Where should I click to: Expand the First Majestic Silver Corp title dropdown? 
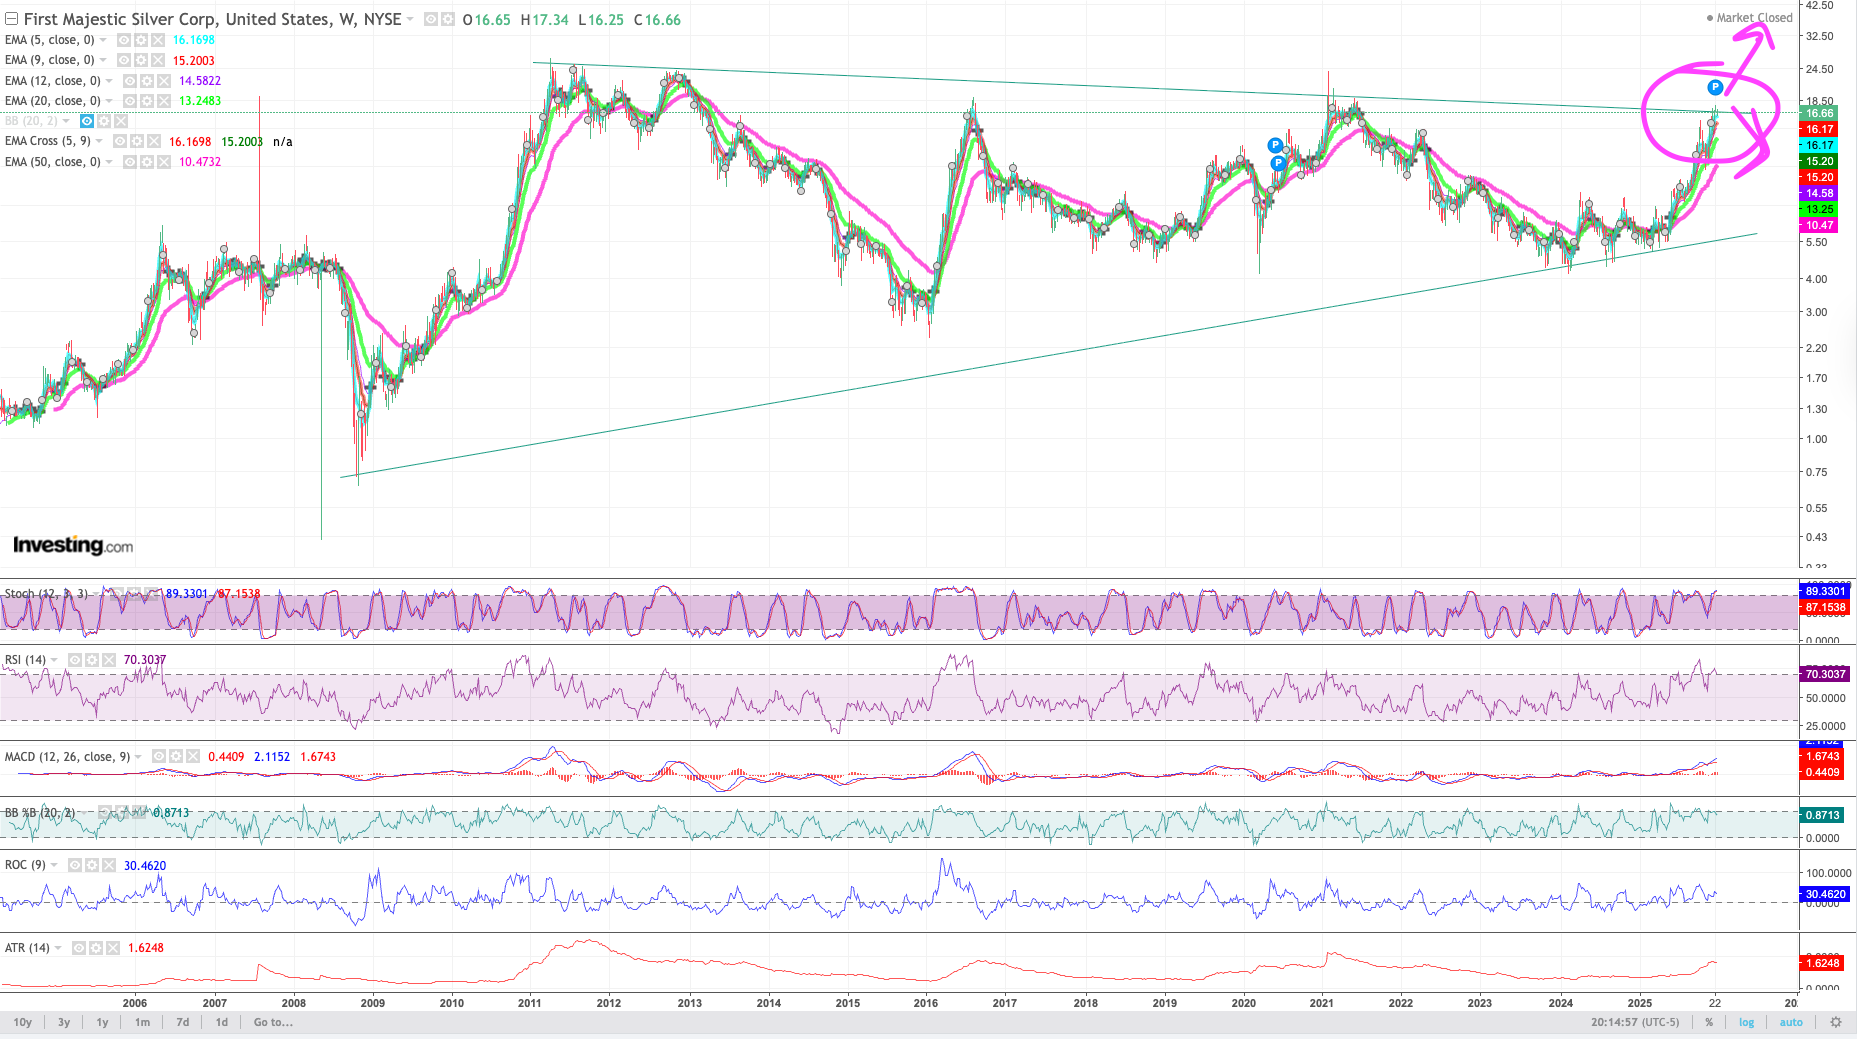coord(410,19)
